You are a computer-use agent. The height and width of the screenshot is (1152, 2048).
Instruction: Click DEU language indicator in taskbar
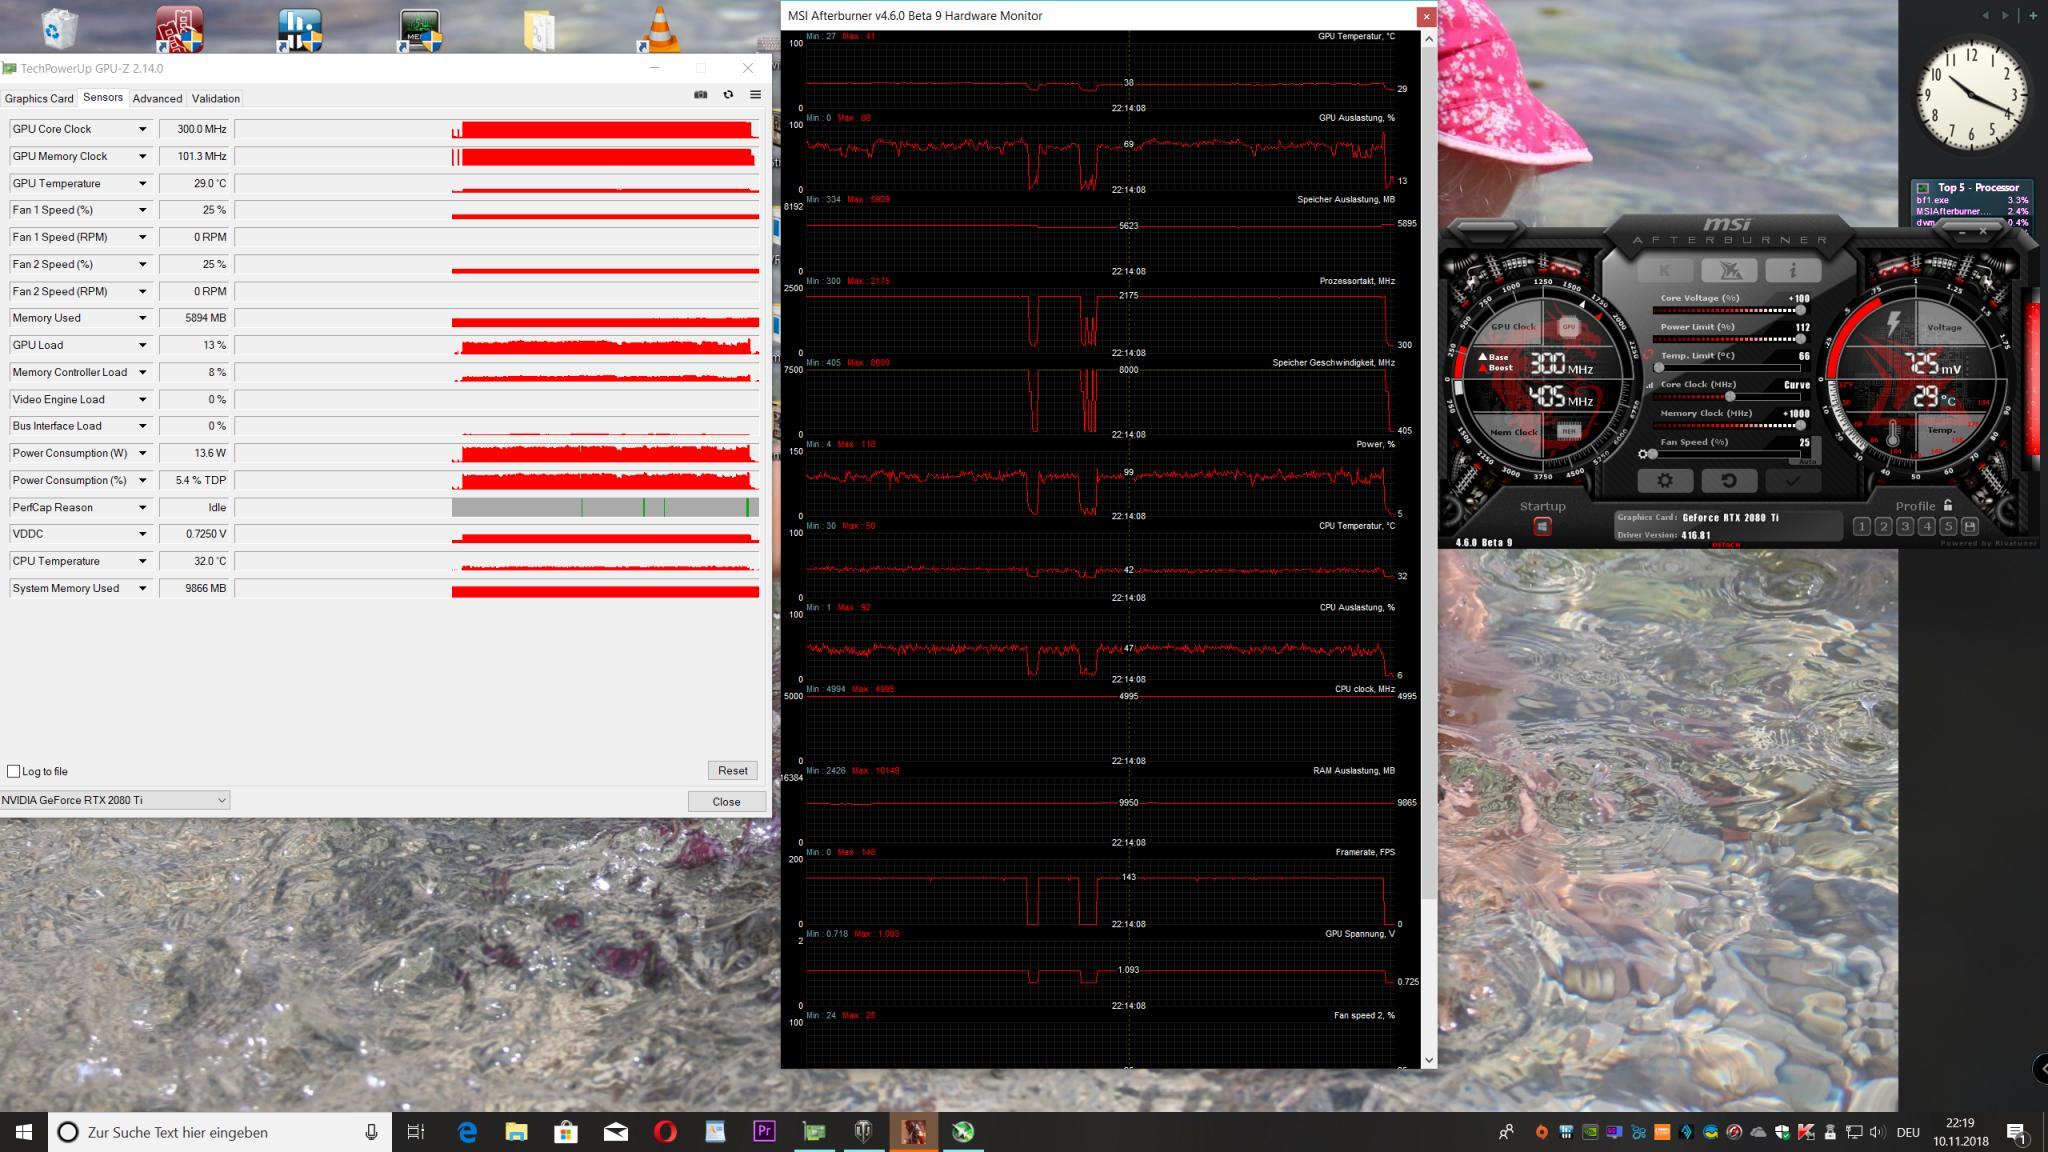click(x=1908, y=1132)
